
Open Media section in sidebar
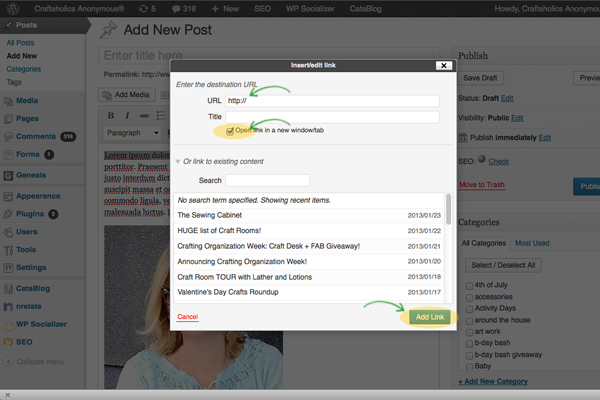pyautogui.click(x=27, y=100)
